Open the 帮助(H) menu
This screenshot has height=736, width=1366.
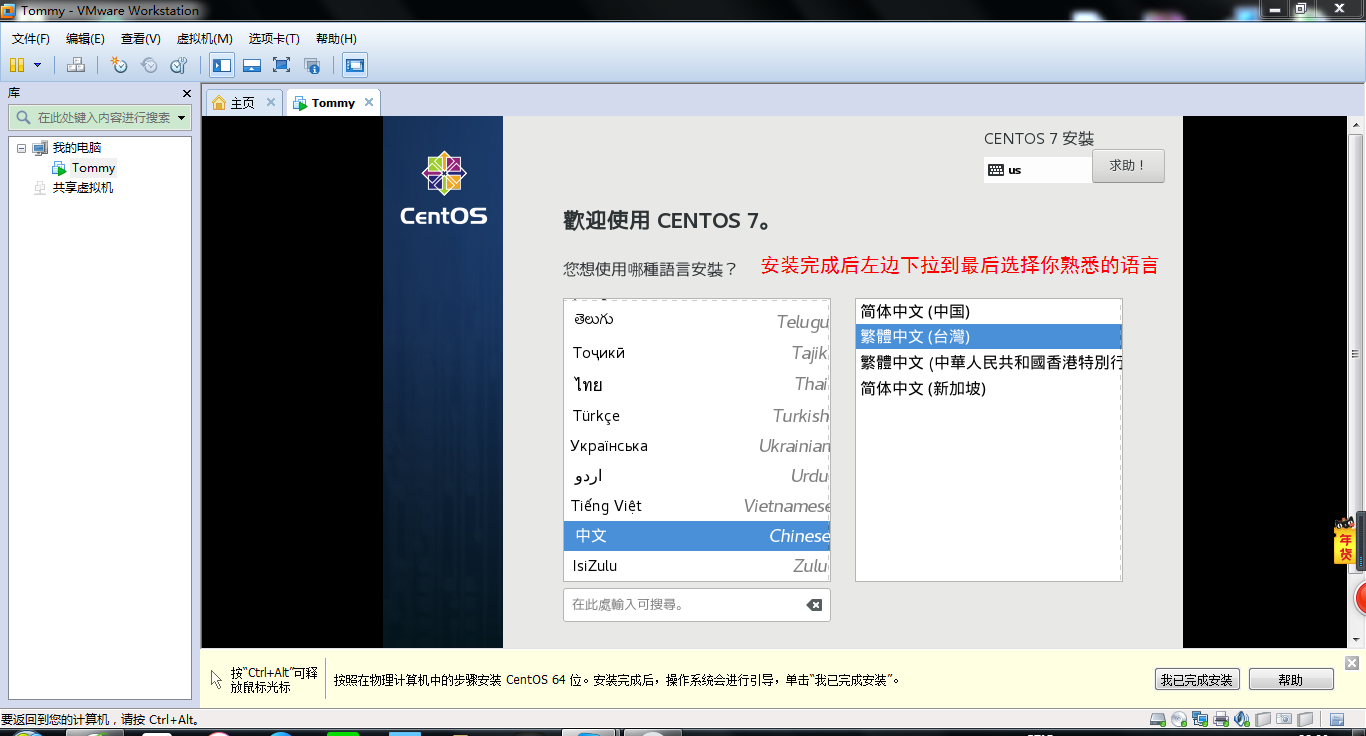pos(336,39)
